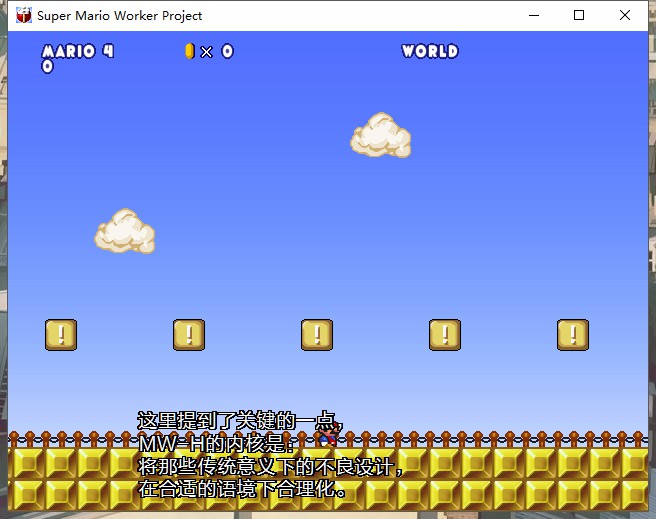This screenshot has height=519, width=656.
Task: Click the window title Super Mario Worker Project
Action: [120, 15]
